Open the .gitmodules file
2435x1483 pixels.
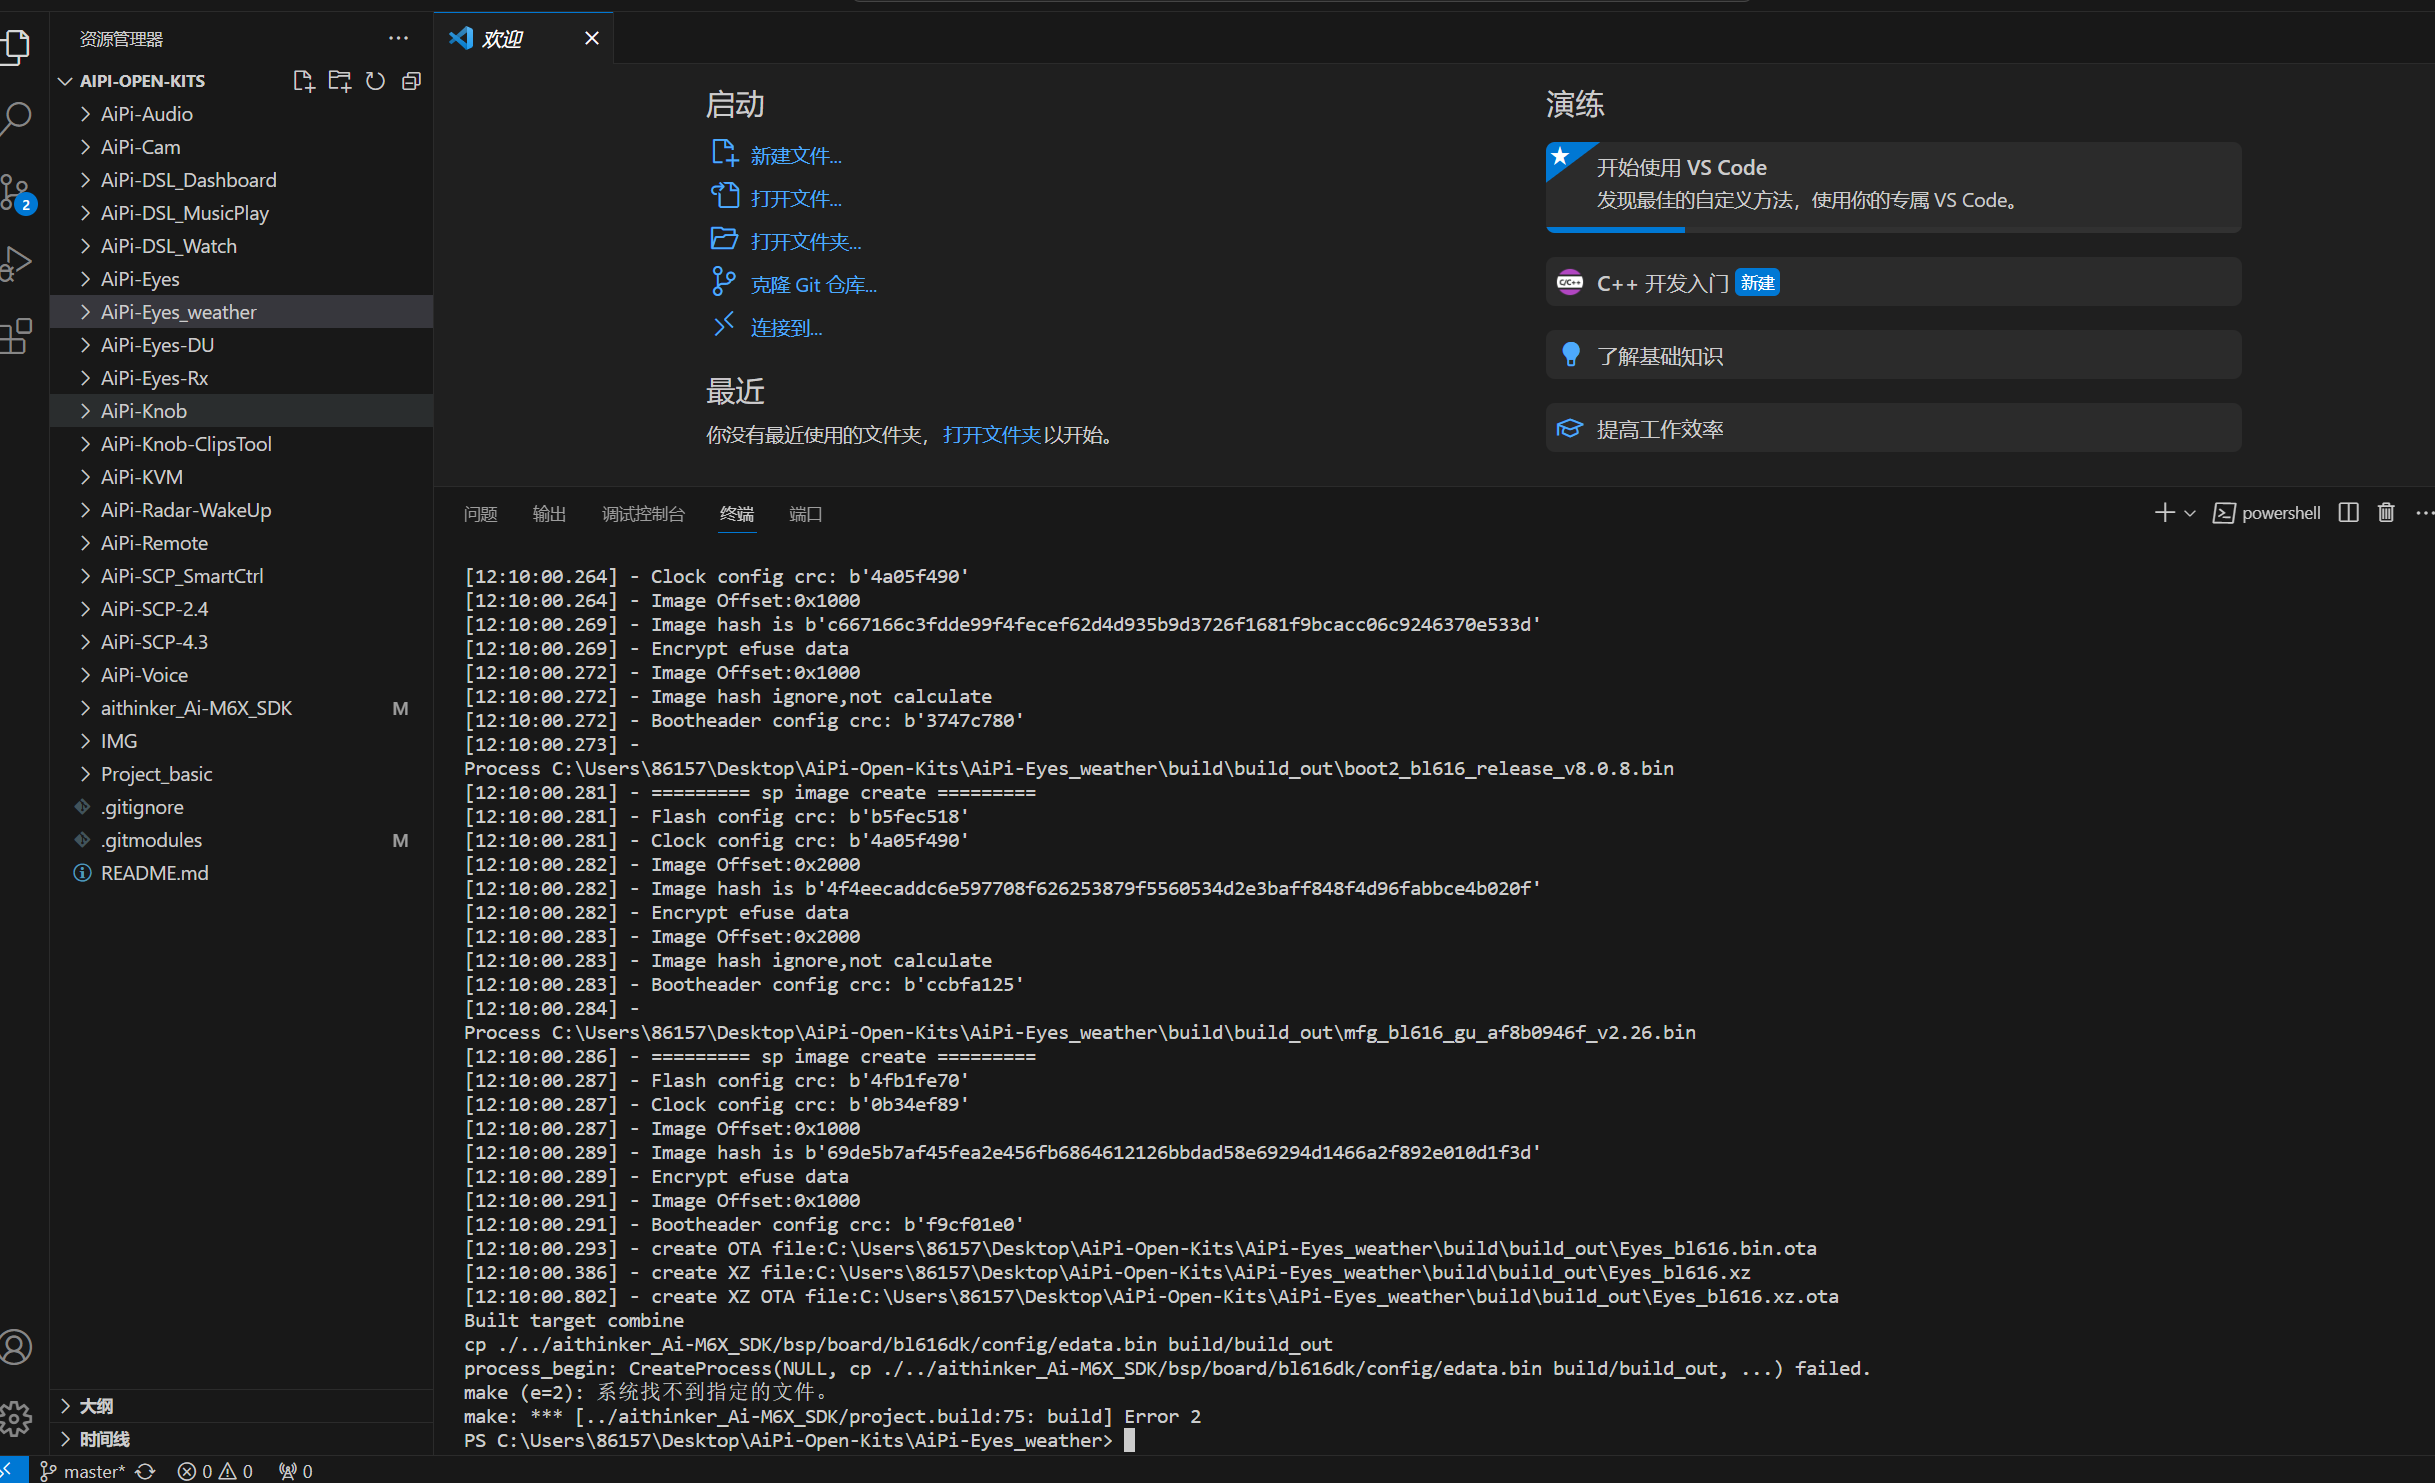coord(242,840)
